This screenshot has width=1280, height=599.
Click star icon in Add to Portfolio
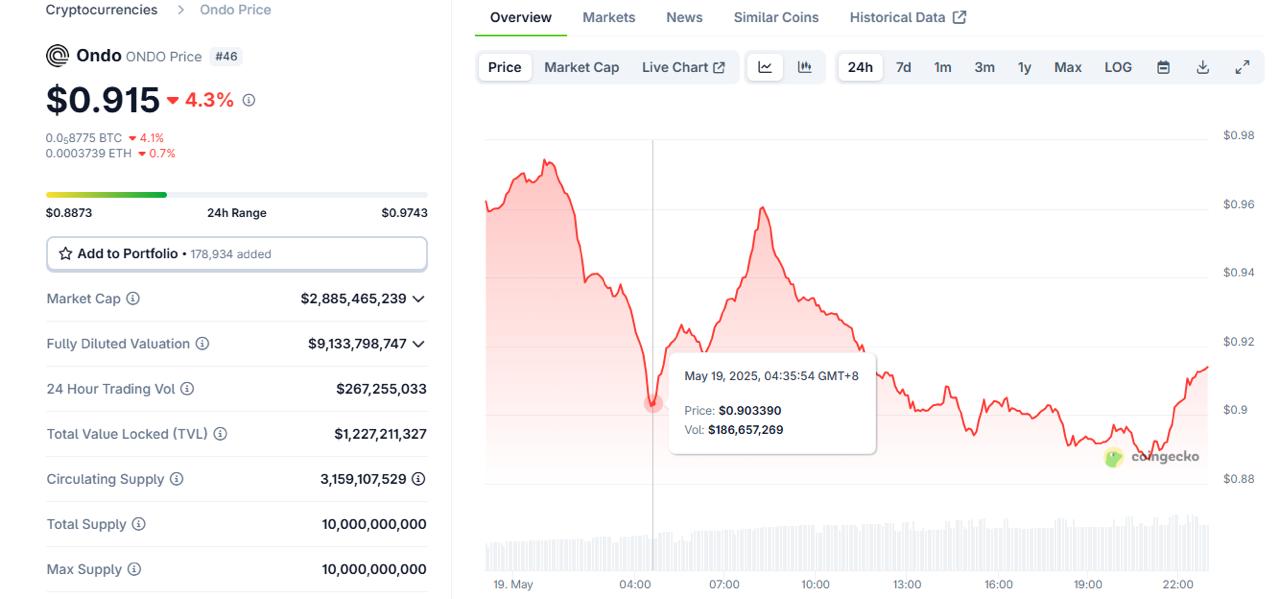click(x=65, y=253)
